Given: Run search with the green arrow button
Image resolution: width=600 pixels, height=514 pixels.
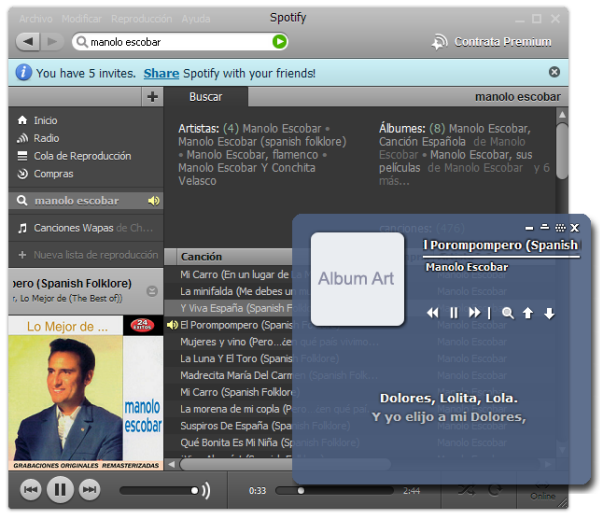Looking at the screenshot, I should (279, 41).
